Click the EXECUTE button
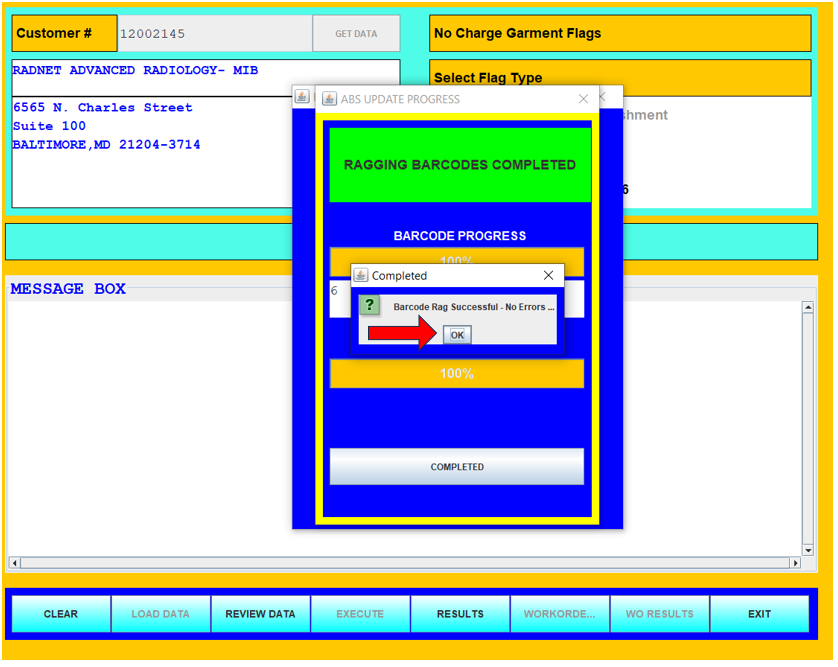This screenshot has width=838, height=667. pos(361,616)
